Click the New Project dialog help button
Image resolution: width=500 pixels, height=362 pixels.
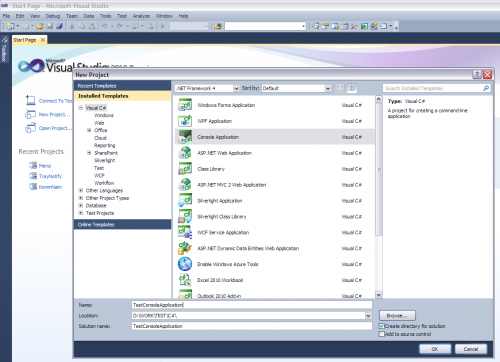tap(477, 74)
